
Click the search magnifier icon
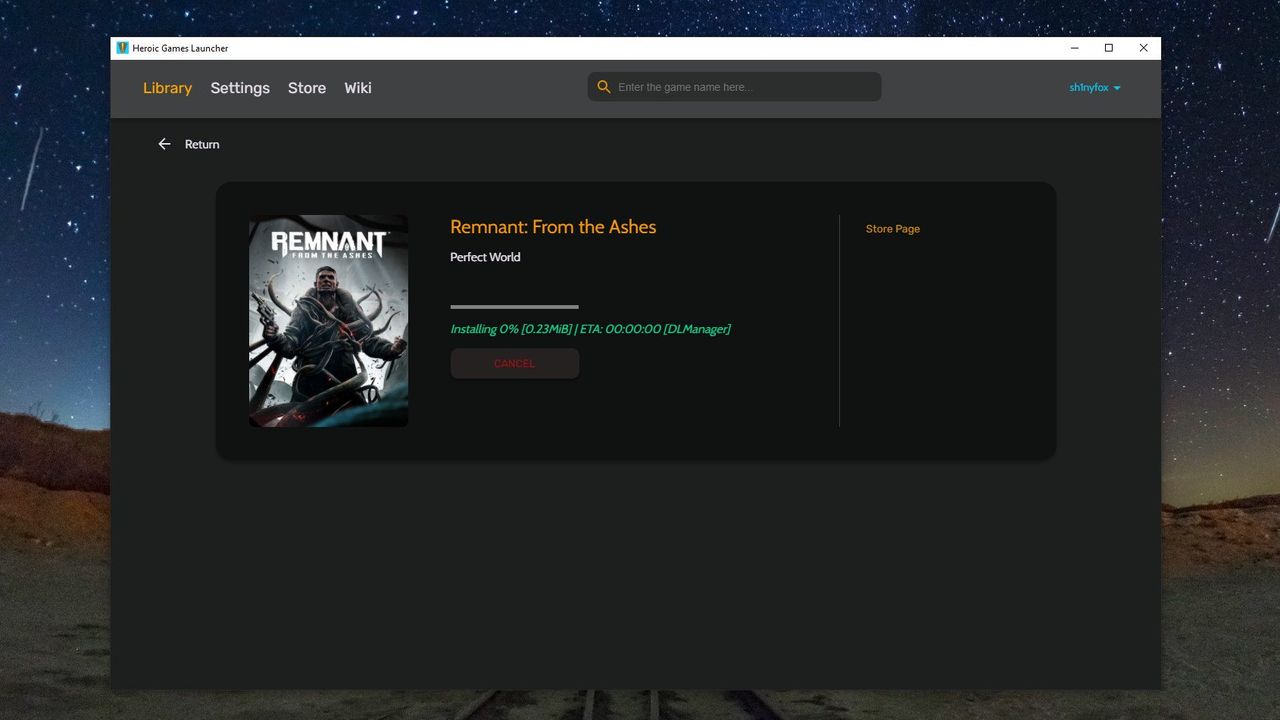coord(604,87)
